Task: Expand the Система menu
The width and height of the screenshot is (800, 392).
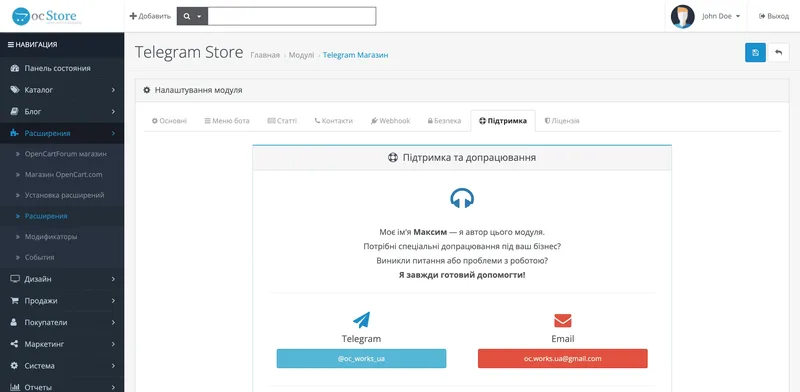Action: click(62, 366)
